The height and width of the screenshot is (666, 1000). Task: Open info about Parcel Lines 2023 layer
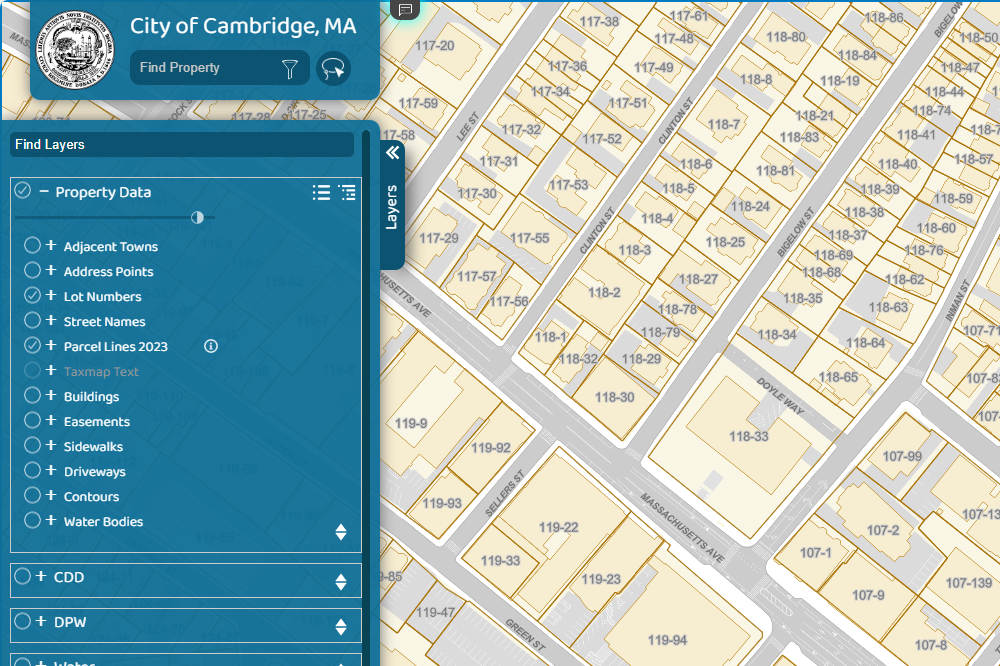click(210, 345)
